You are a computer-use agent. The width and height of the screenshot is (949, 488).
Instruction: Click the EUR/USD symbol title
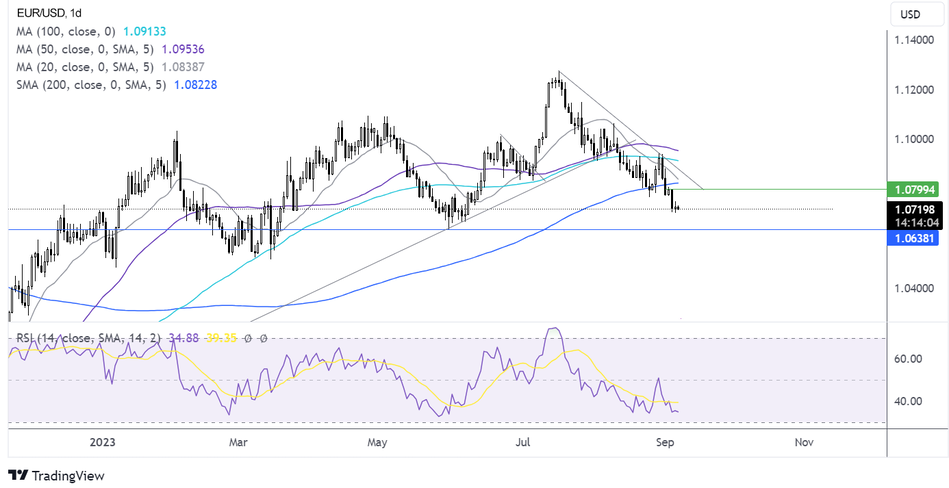click(x=39, y=13)
